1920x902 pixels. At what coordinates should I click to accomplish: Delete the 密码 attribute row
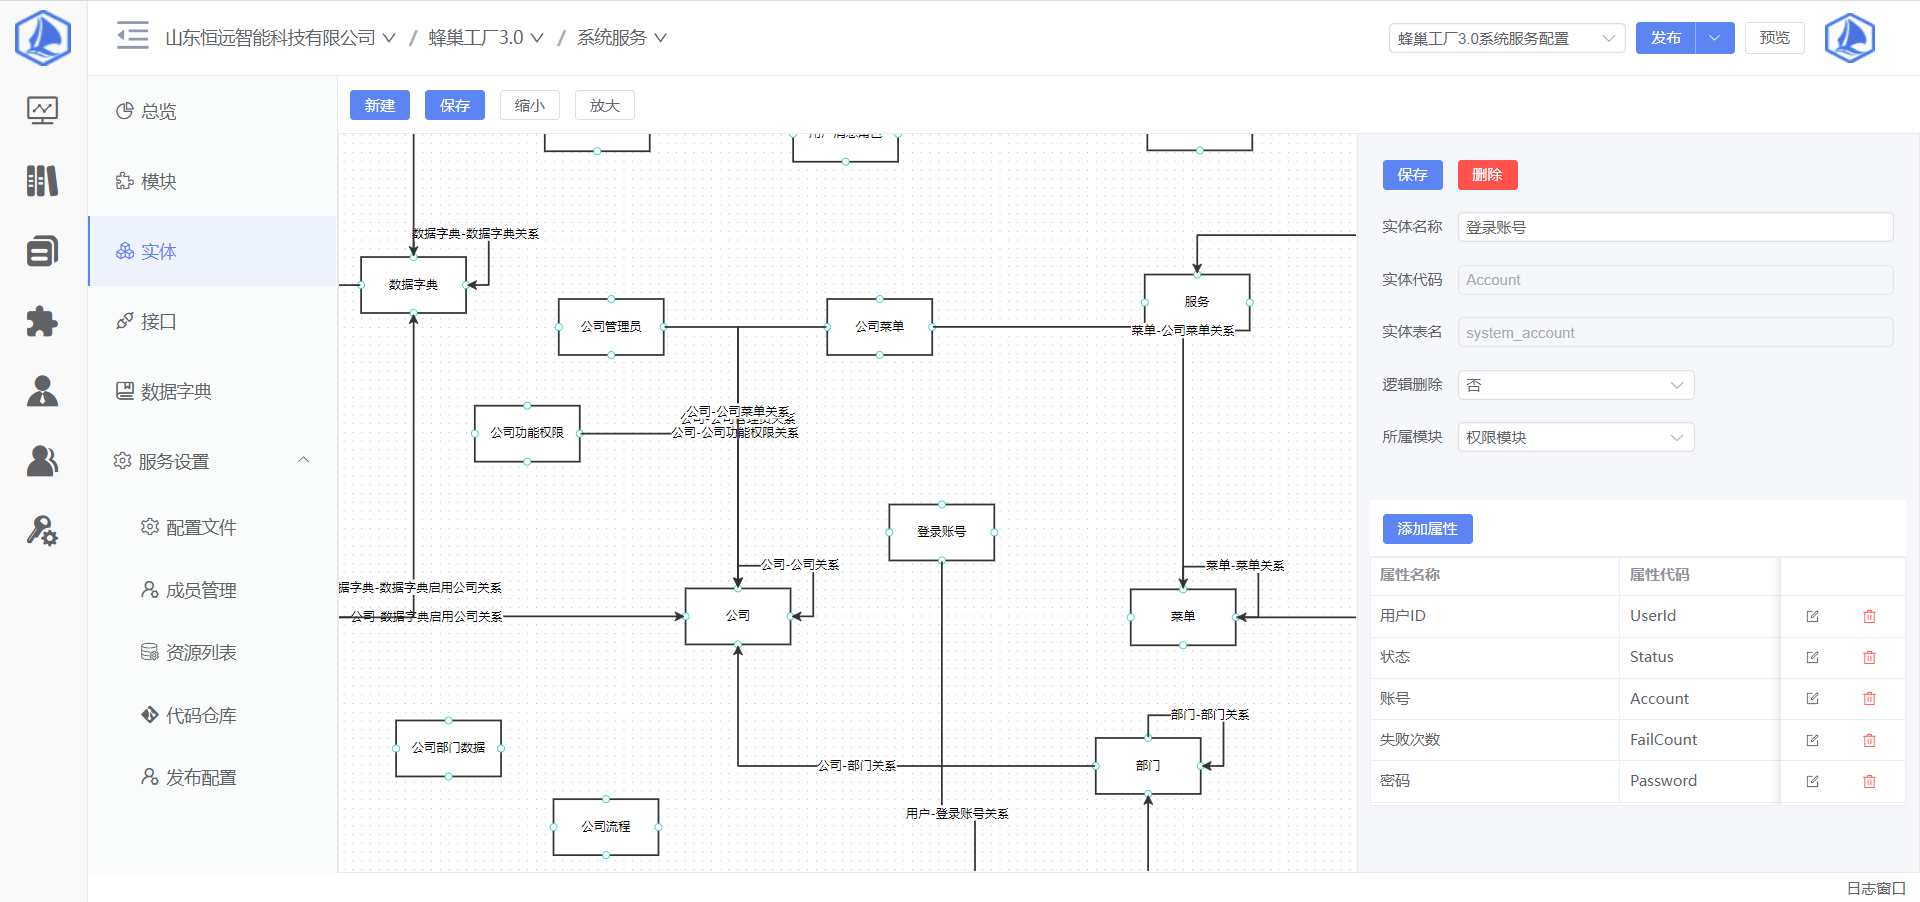coord(1869,782)
